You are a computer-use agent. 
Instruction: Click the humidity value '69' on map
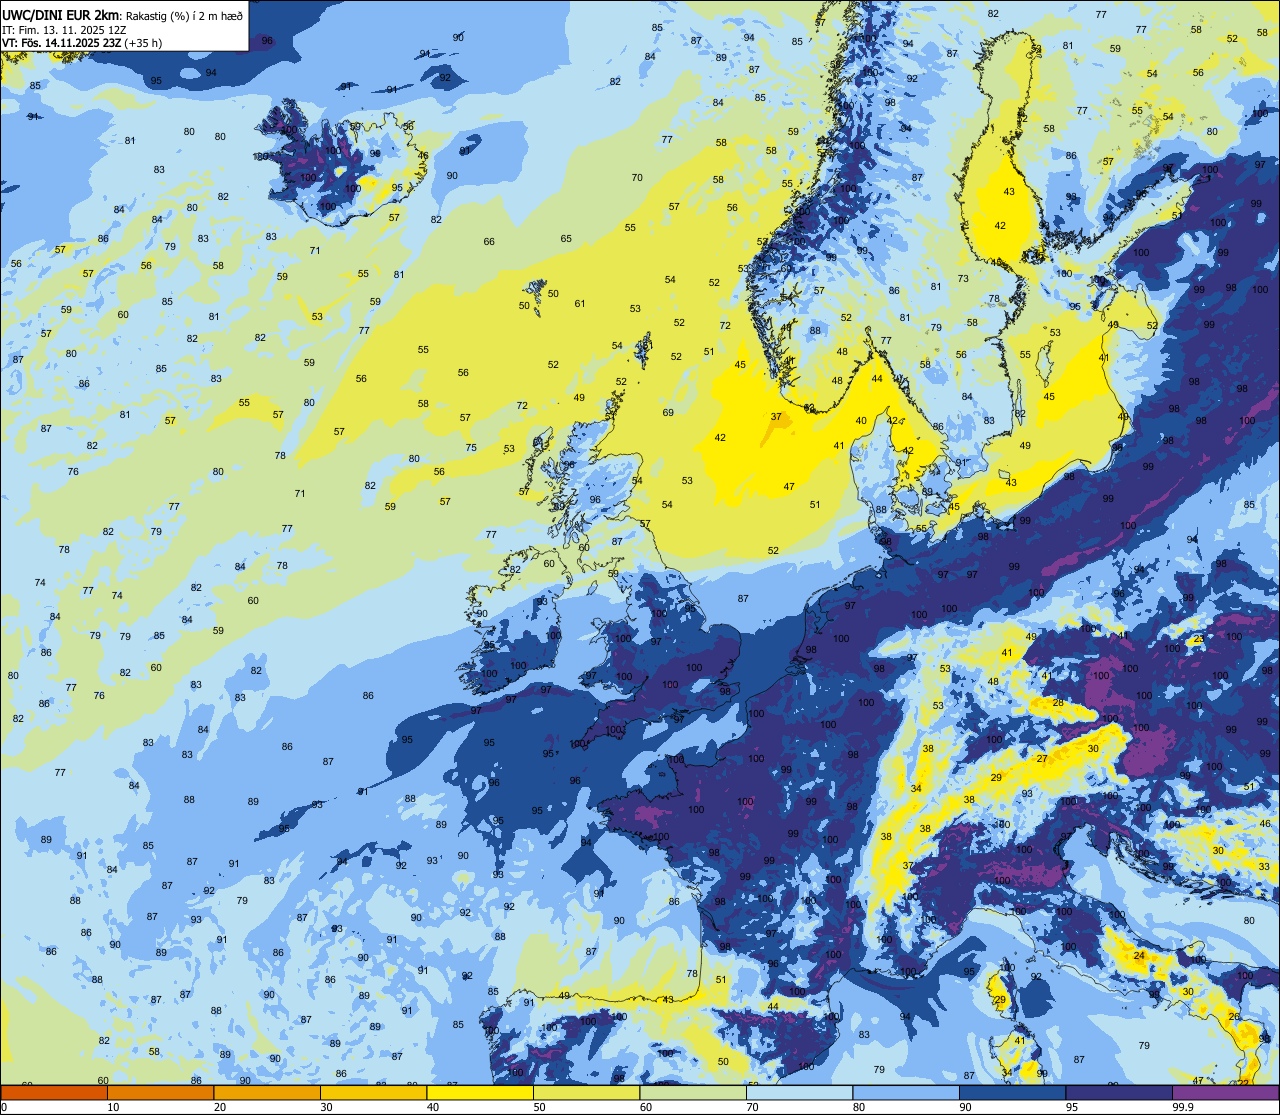pyautogui.click(x=668, y=413)
